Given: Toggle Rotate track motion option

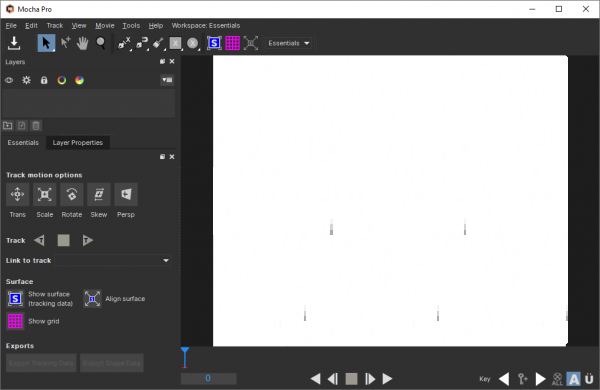Looking at the screenshot, I should point(72,194).
